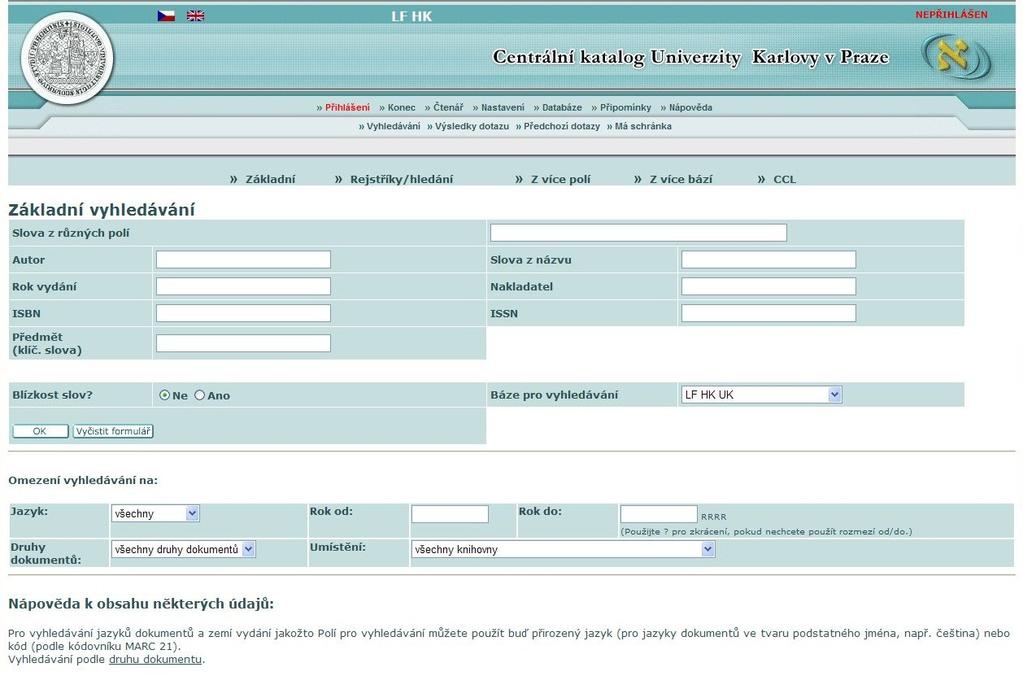This screenshot has width=1023, height=676.
Task: Open the Přihlášení login menu item
Action: pos(347,108)
